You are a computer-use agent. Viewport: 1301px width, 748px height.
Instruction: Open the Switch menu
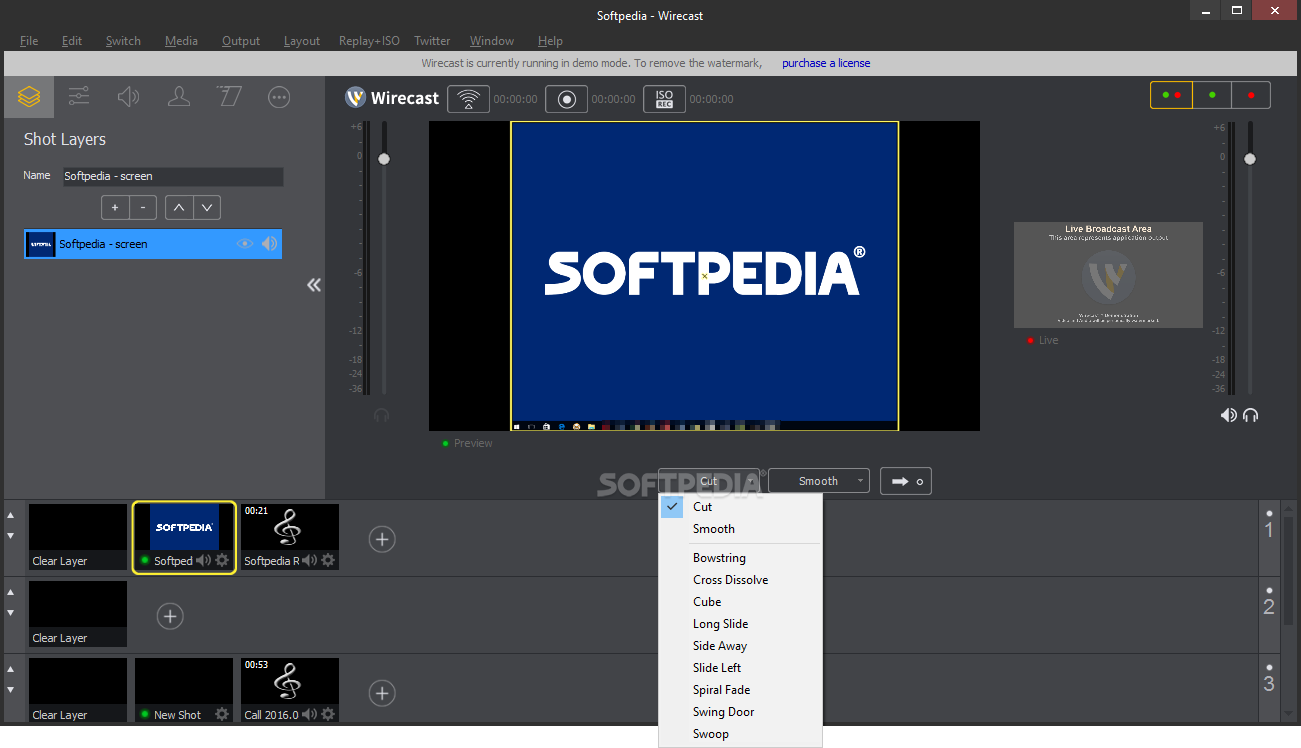[x=123, y=41]
